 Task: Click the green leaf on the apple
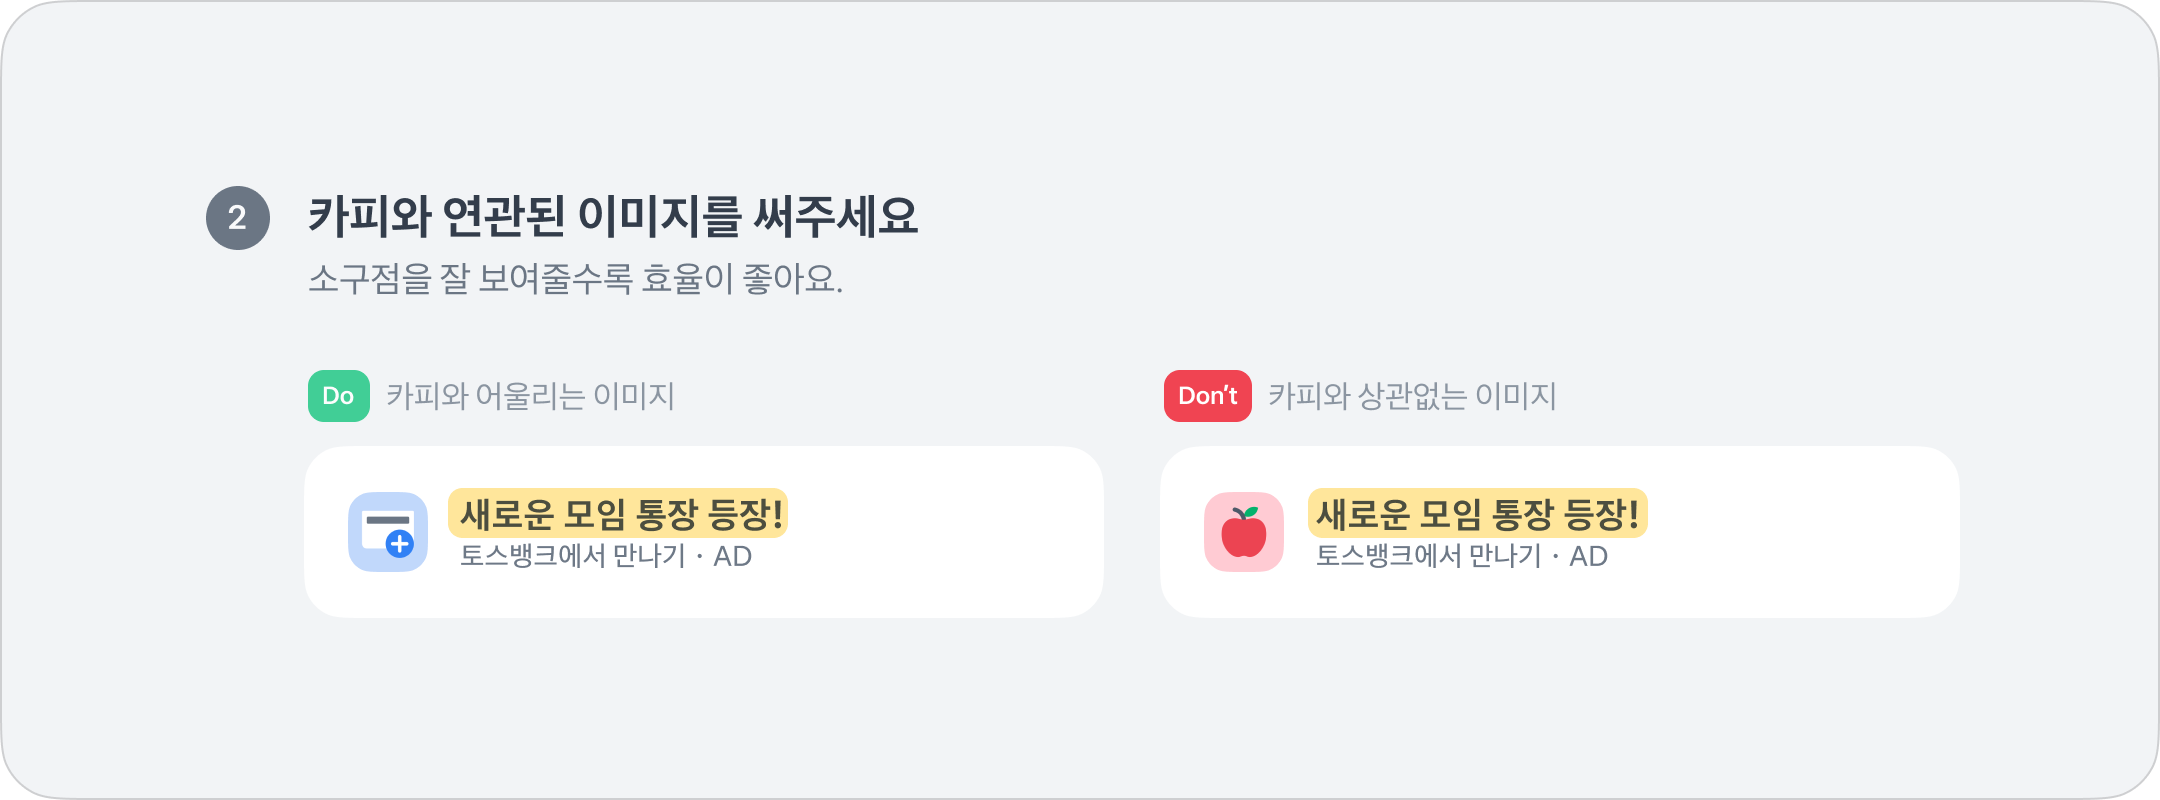1250,513
